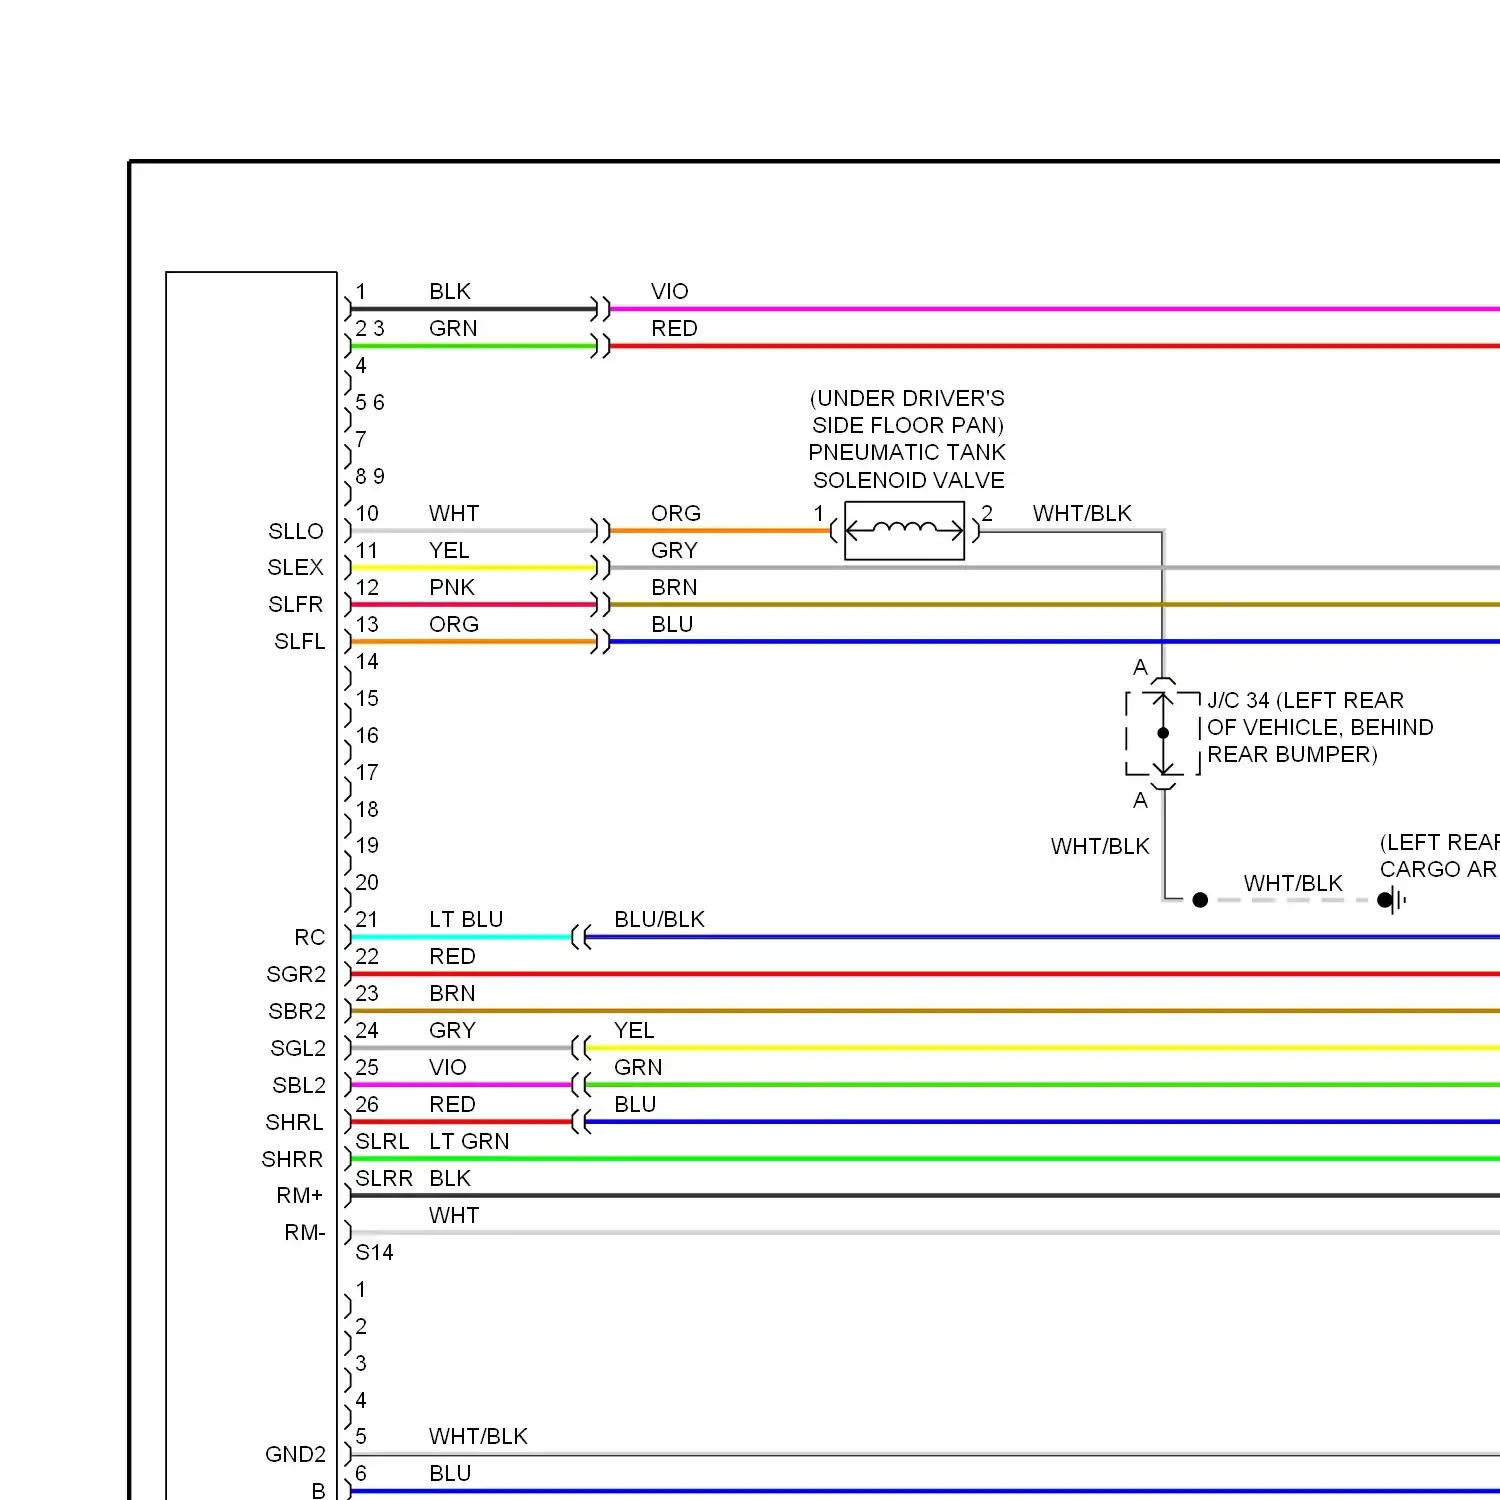Click the BLU label at S14 pin 6

point(450,1473)
